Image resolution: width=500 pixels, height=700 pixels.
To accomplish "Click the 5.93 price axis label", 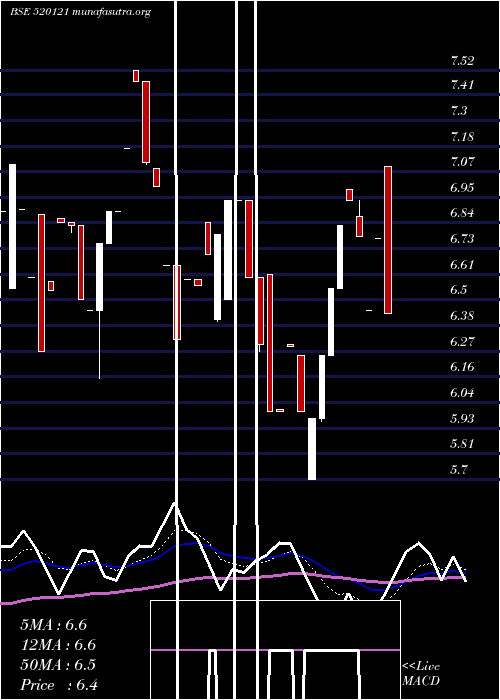I will (x=462, y=419).
